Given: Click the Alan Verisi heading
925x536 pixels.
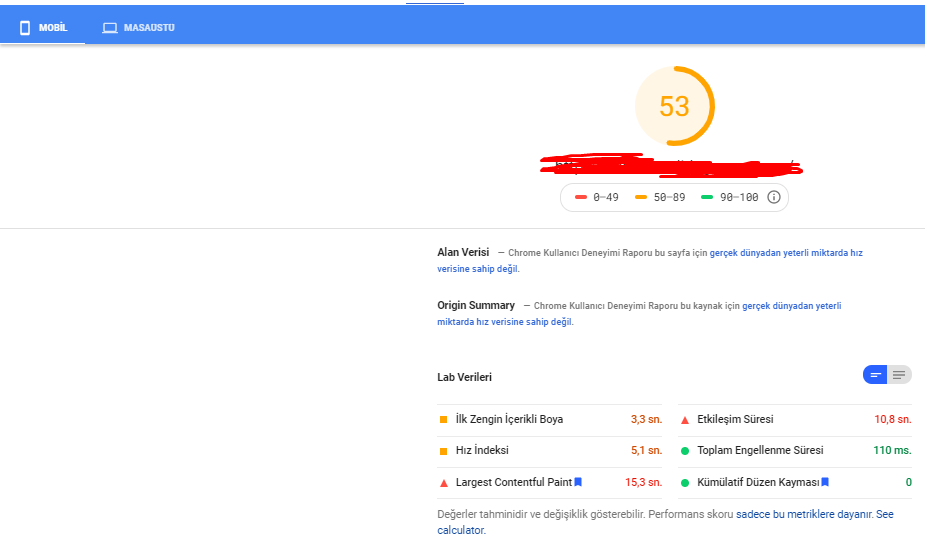Looking at the screenshot, I should tap(463, 252).
